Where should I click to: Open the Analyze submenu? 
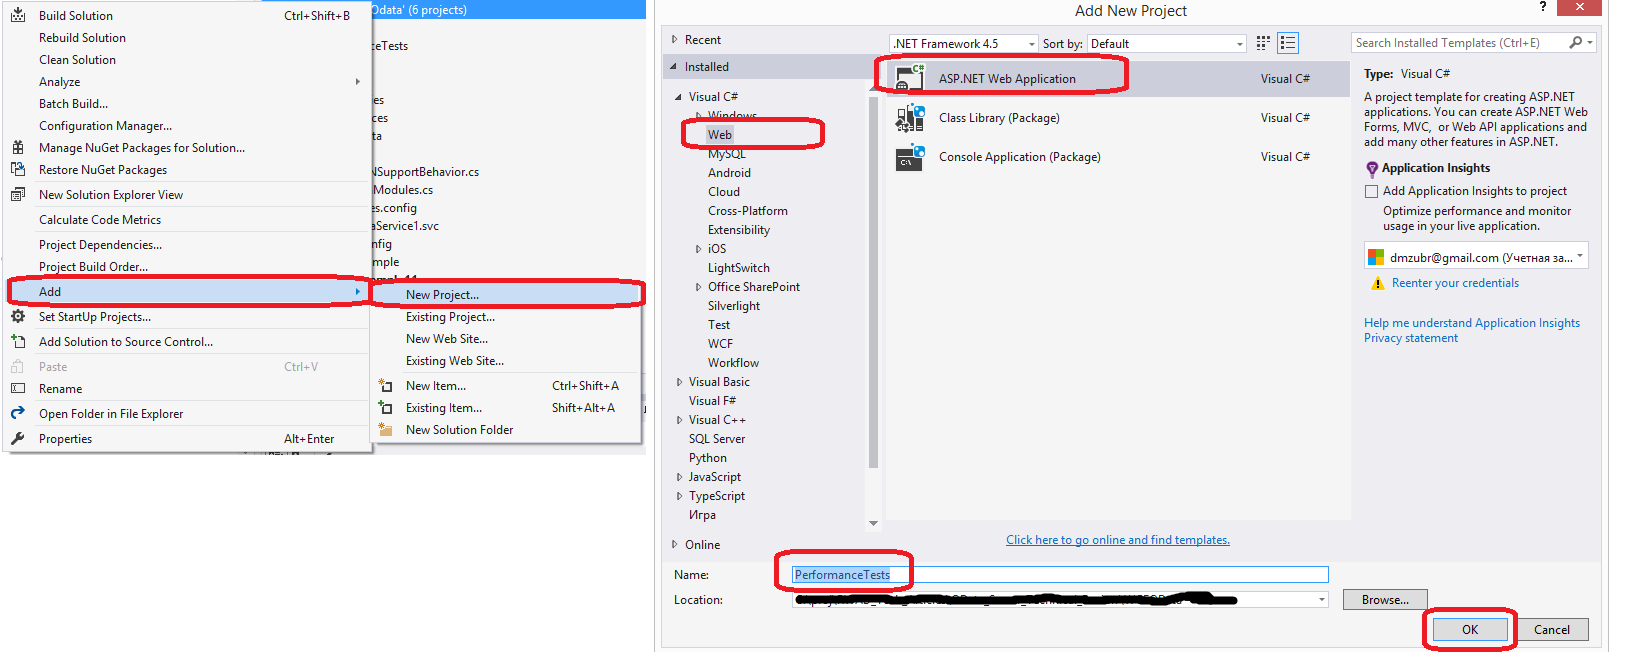(188, 81)
